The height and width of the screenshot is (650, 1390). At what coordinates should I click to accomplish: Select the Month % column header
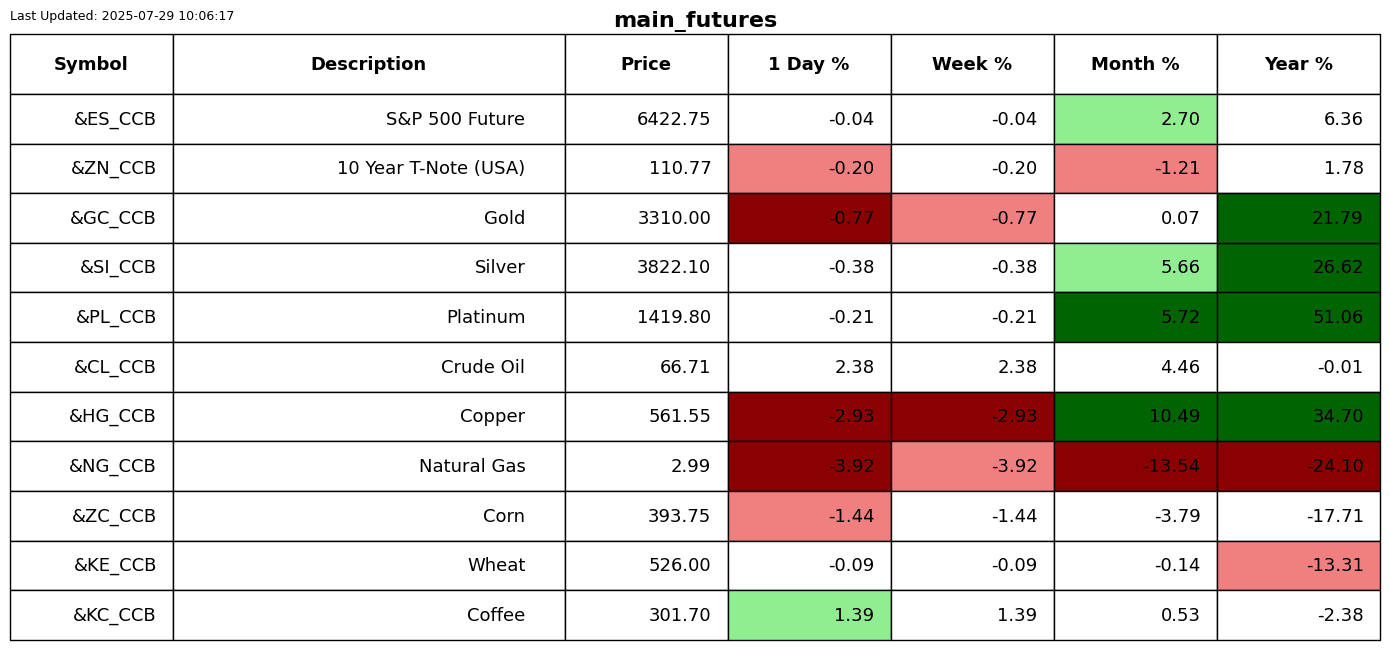pyautogui.click(x=1135, y=64)
